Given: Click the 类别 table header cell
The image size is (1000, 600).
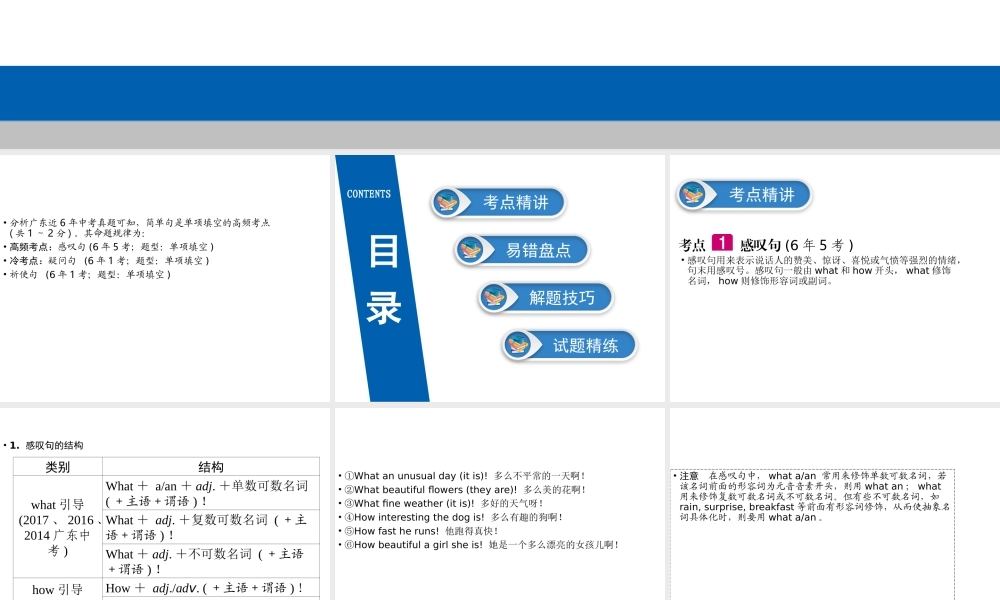Looking at the screenshot, I should coord(57,467).
